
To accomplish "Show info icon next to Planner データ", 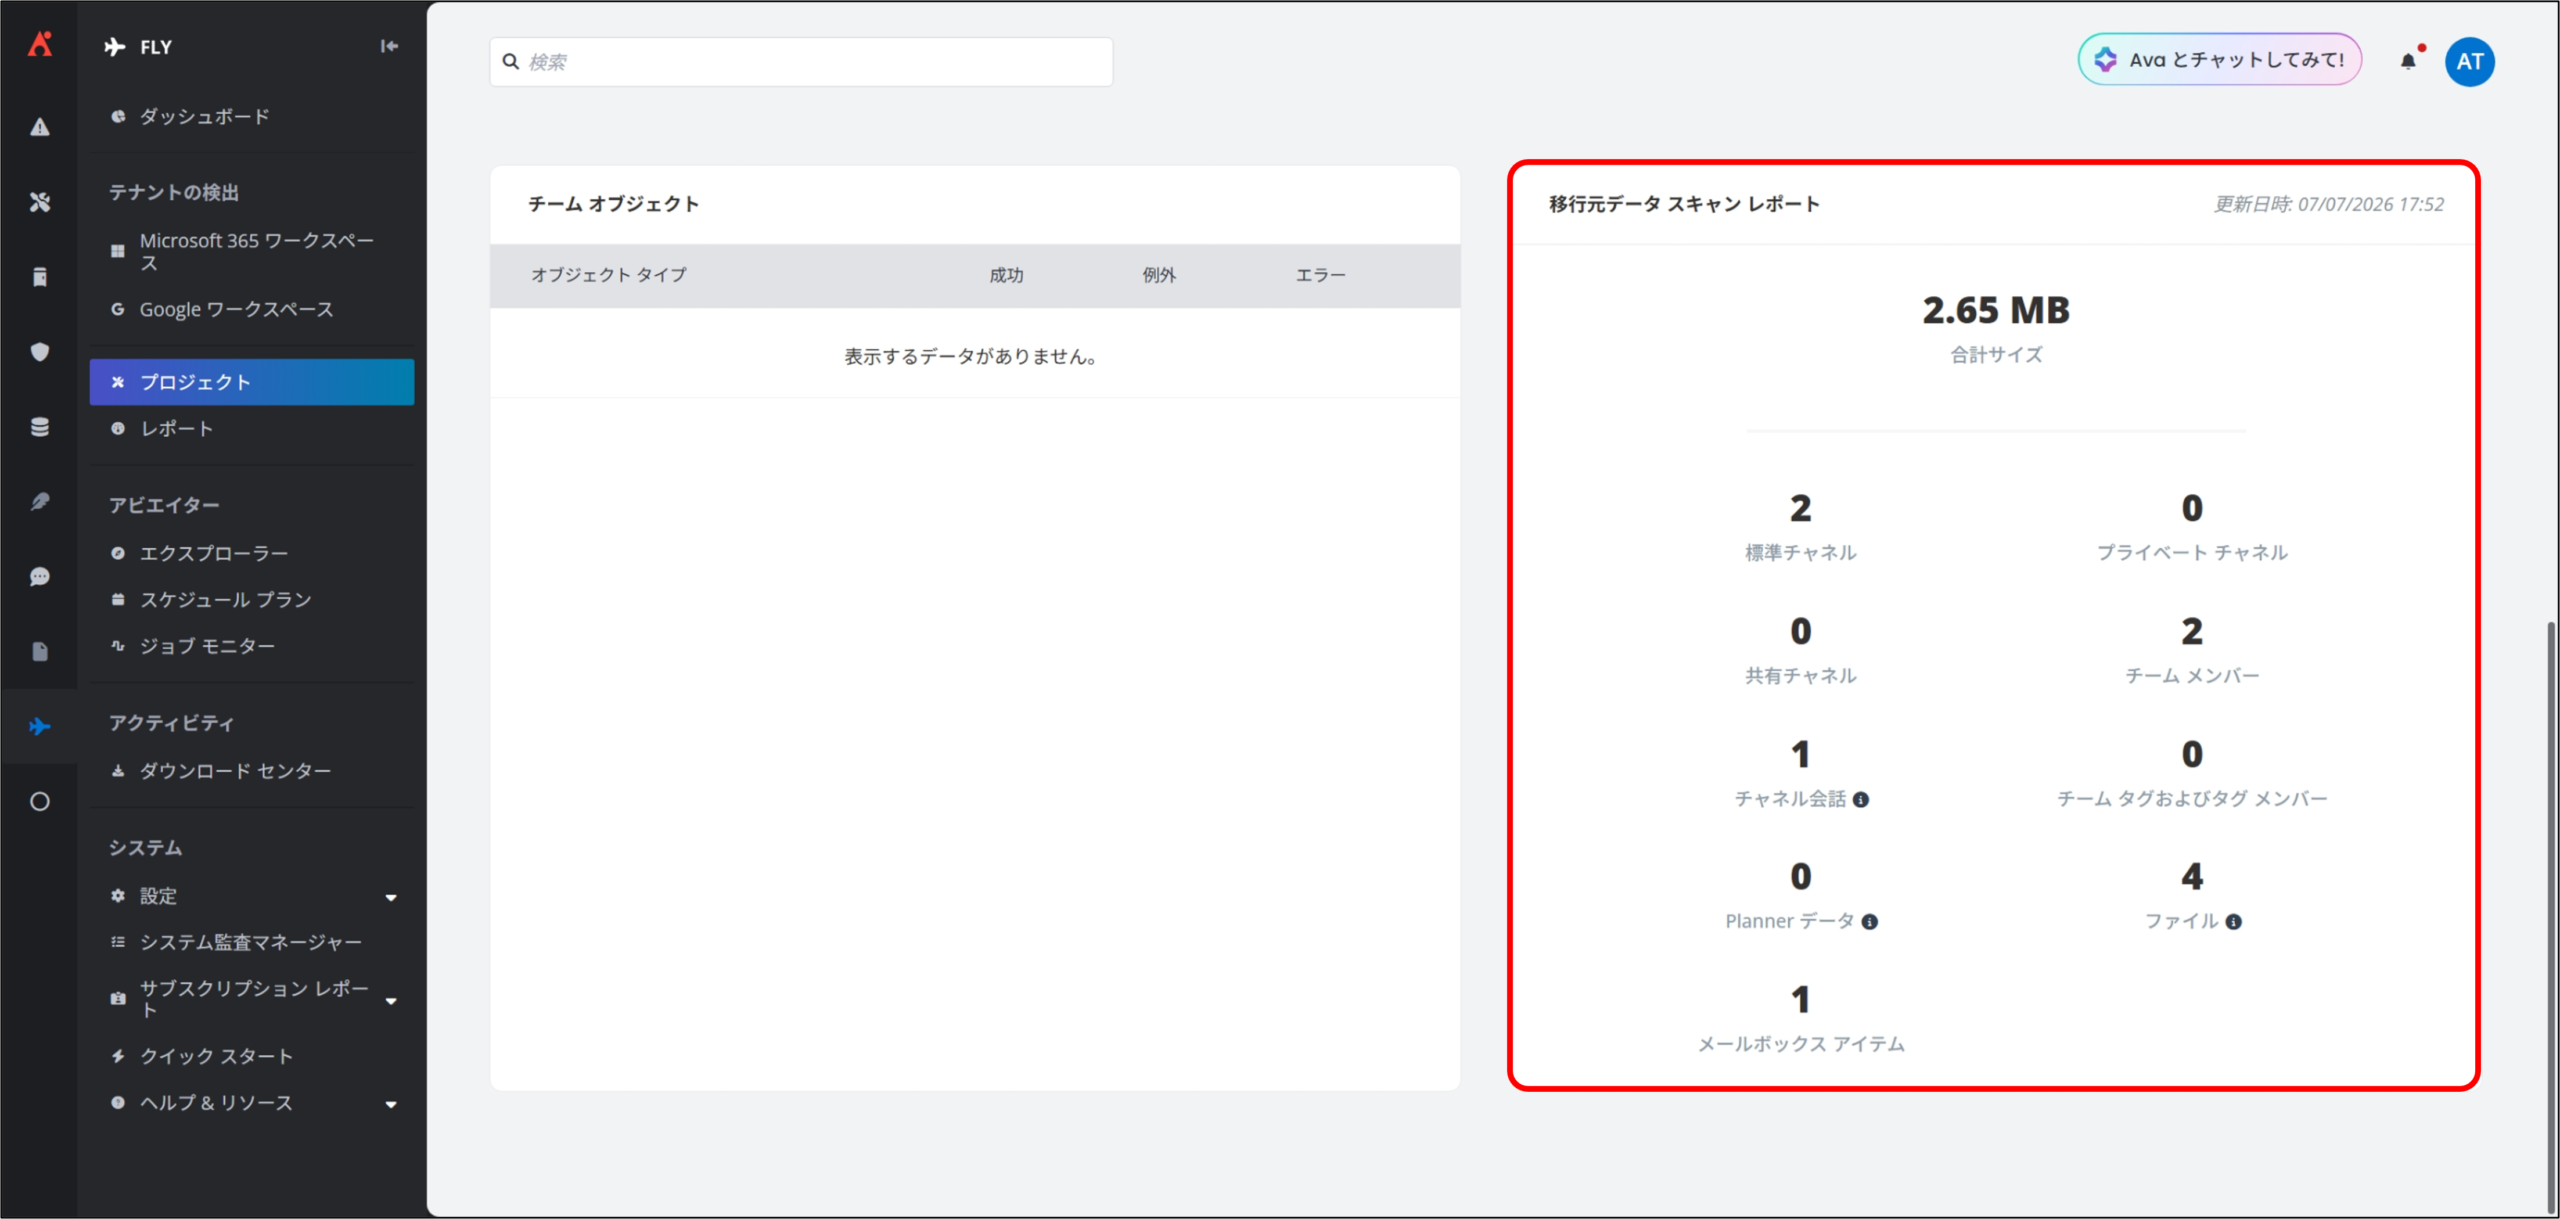I will click(x=1869, y=922).
